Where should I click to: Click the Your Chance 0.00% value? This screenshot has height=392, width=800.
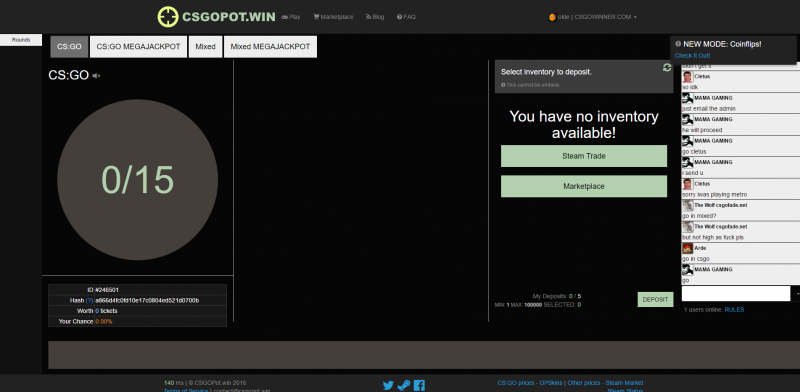click(x=104, y=322)
